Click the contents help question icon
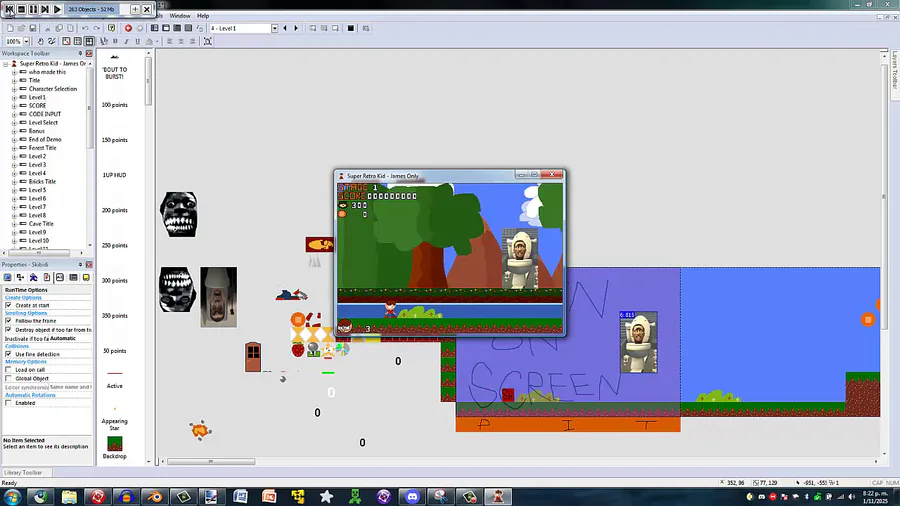 [112, 28]
